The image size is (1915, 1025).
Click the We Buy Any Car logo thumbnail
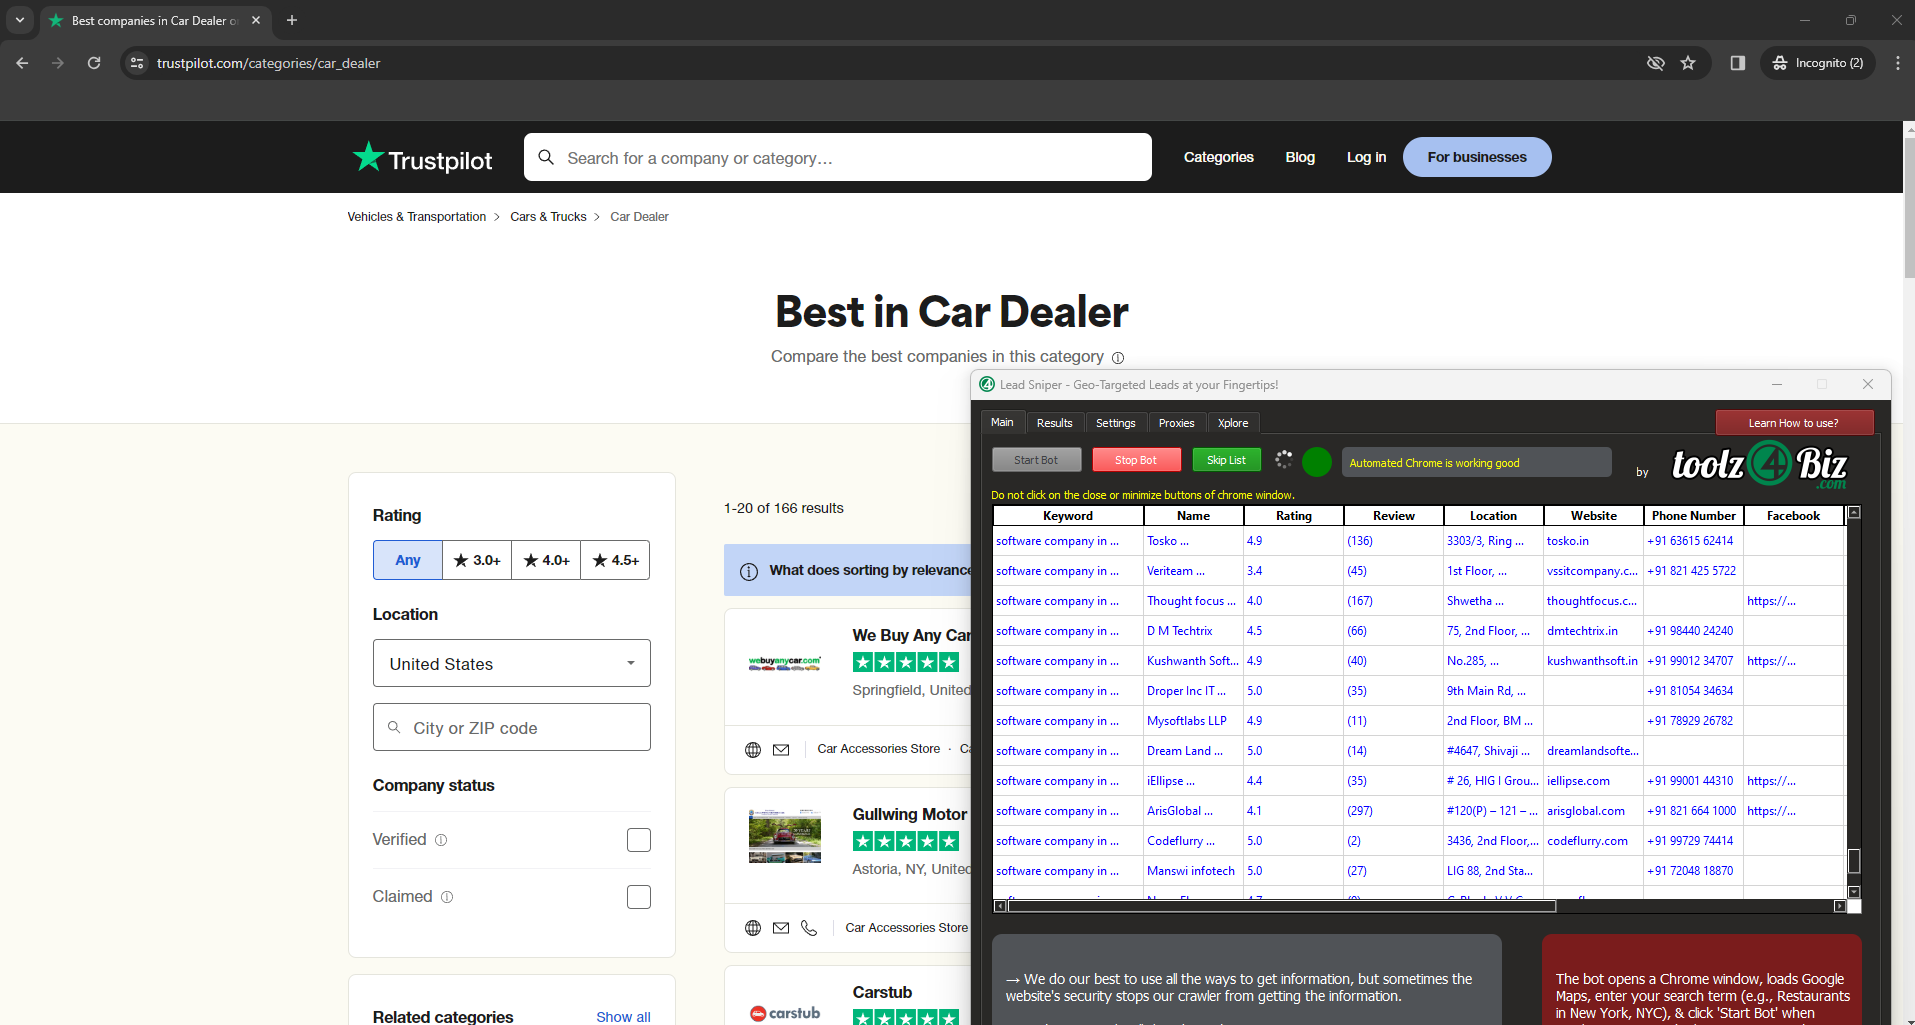[x=785, y=662]
